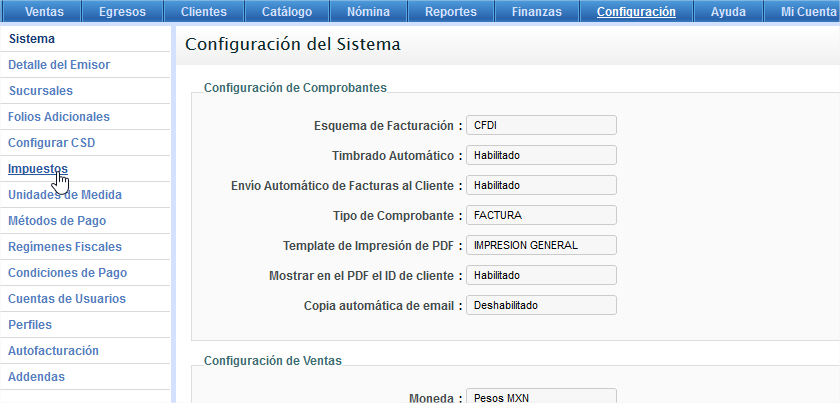The width and height of the screenshot is (840, 403).
Task: Open Unidades de Medida
Action: (x=65, y=195)
